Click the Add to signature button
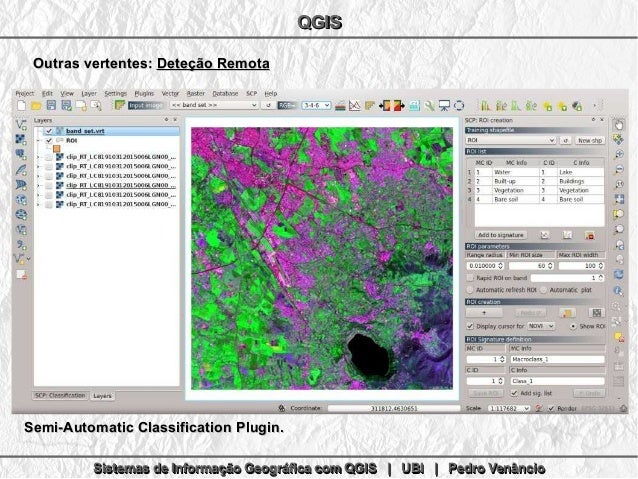638x479 pixels. 500,235
